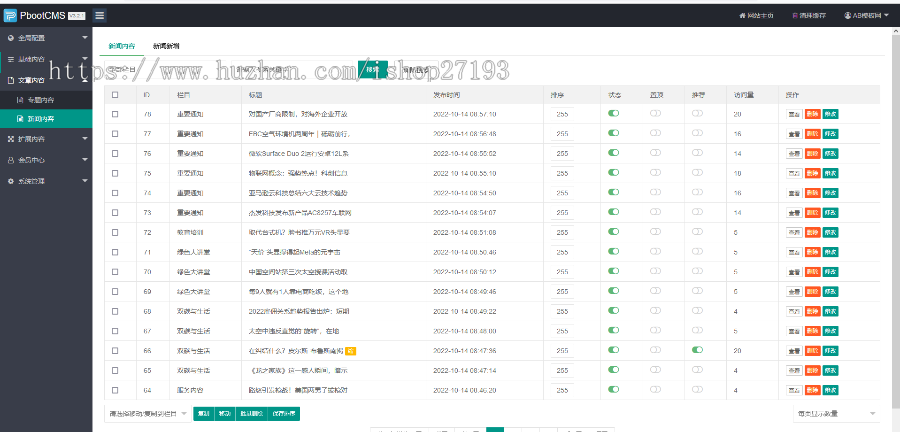Click the orange delete button for ID 69
Image resolution: width=900 pixels, height=432 pixels.
pos(812,291)
